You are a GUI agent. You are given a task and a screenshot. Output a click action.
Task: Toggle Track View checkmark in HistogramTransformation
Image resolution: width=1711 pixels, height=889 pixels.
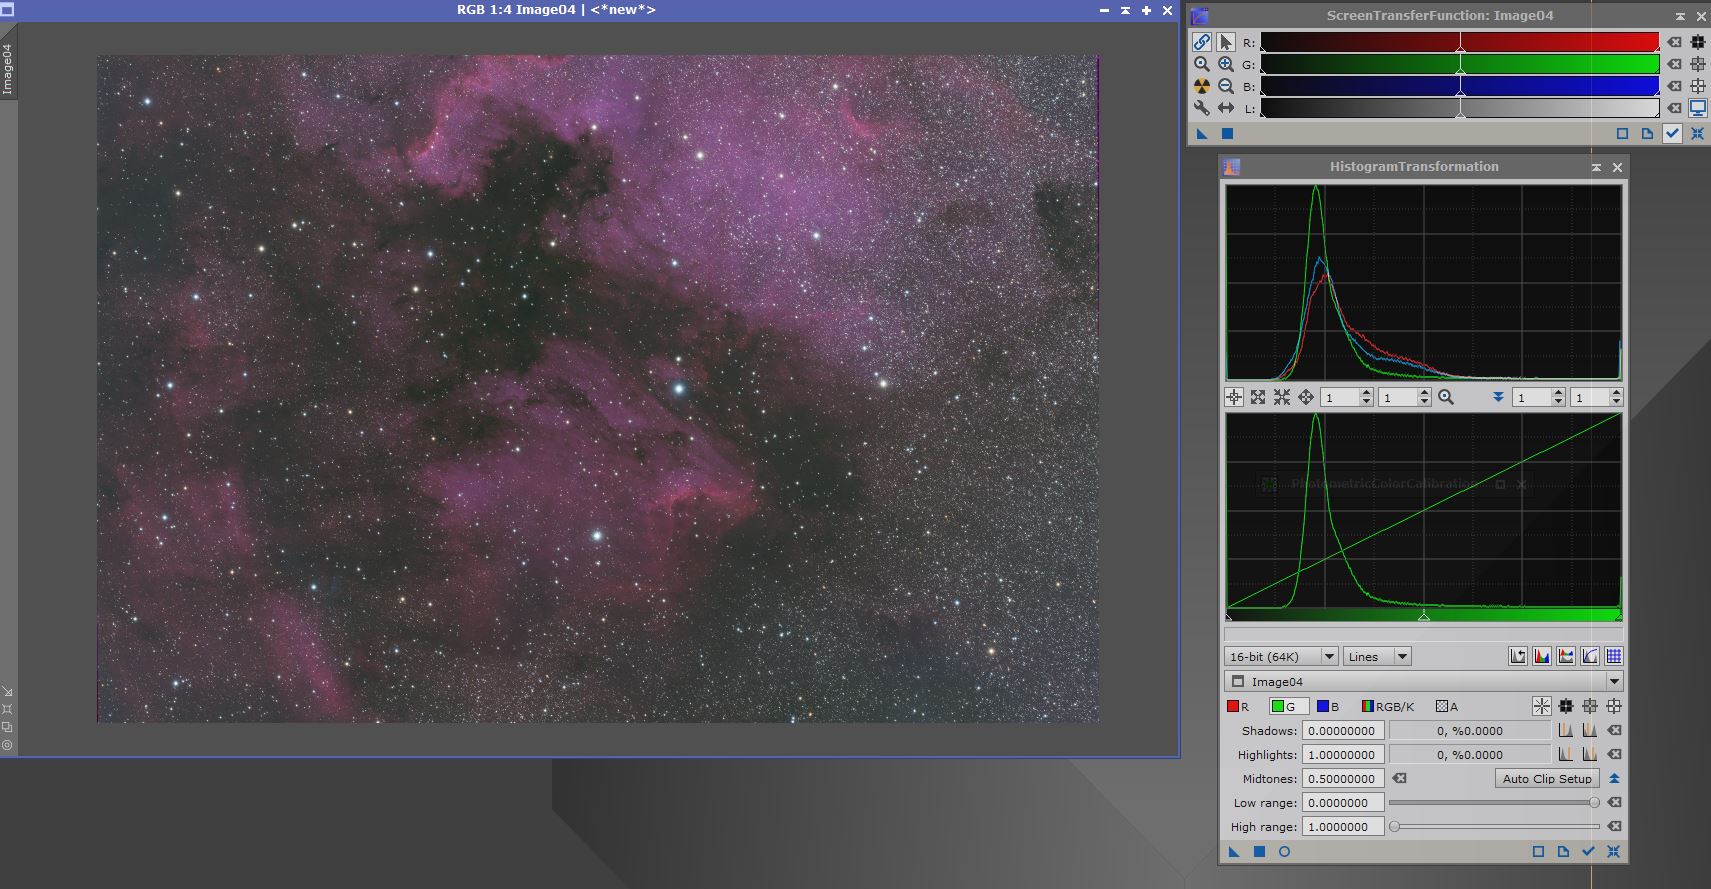[x=1588, y=852]
